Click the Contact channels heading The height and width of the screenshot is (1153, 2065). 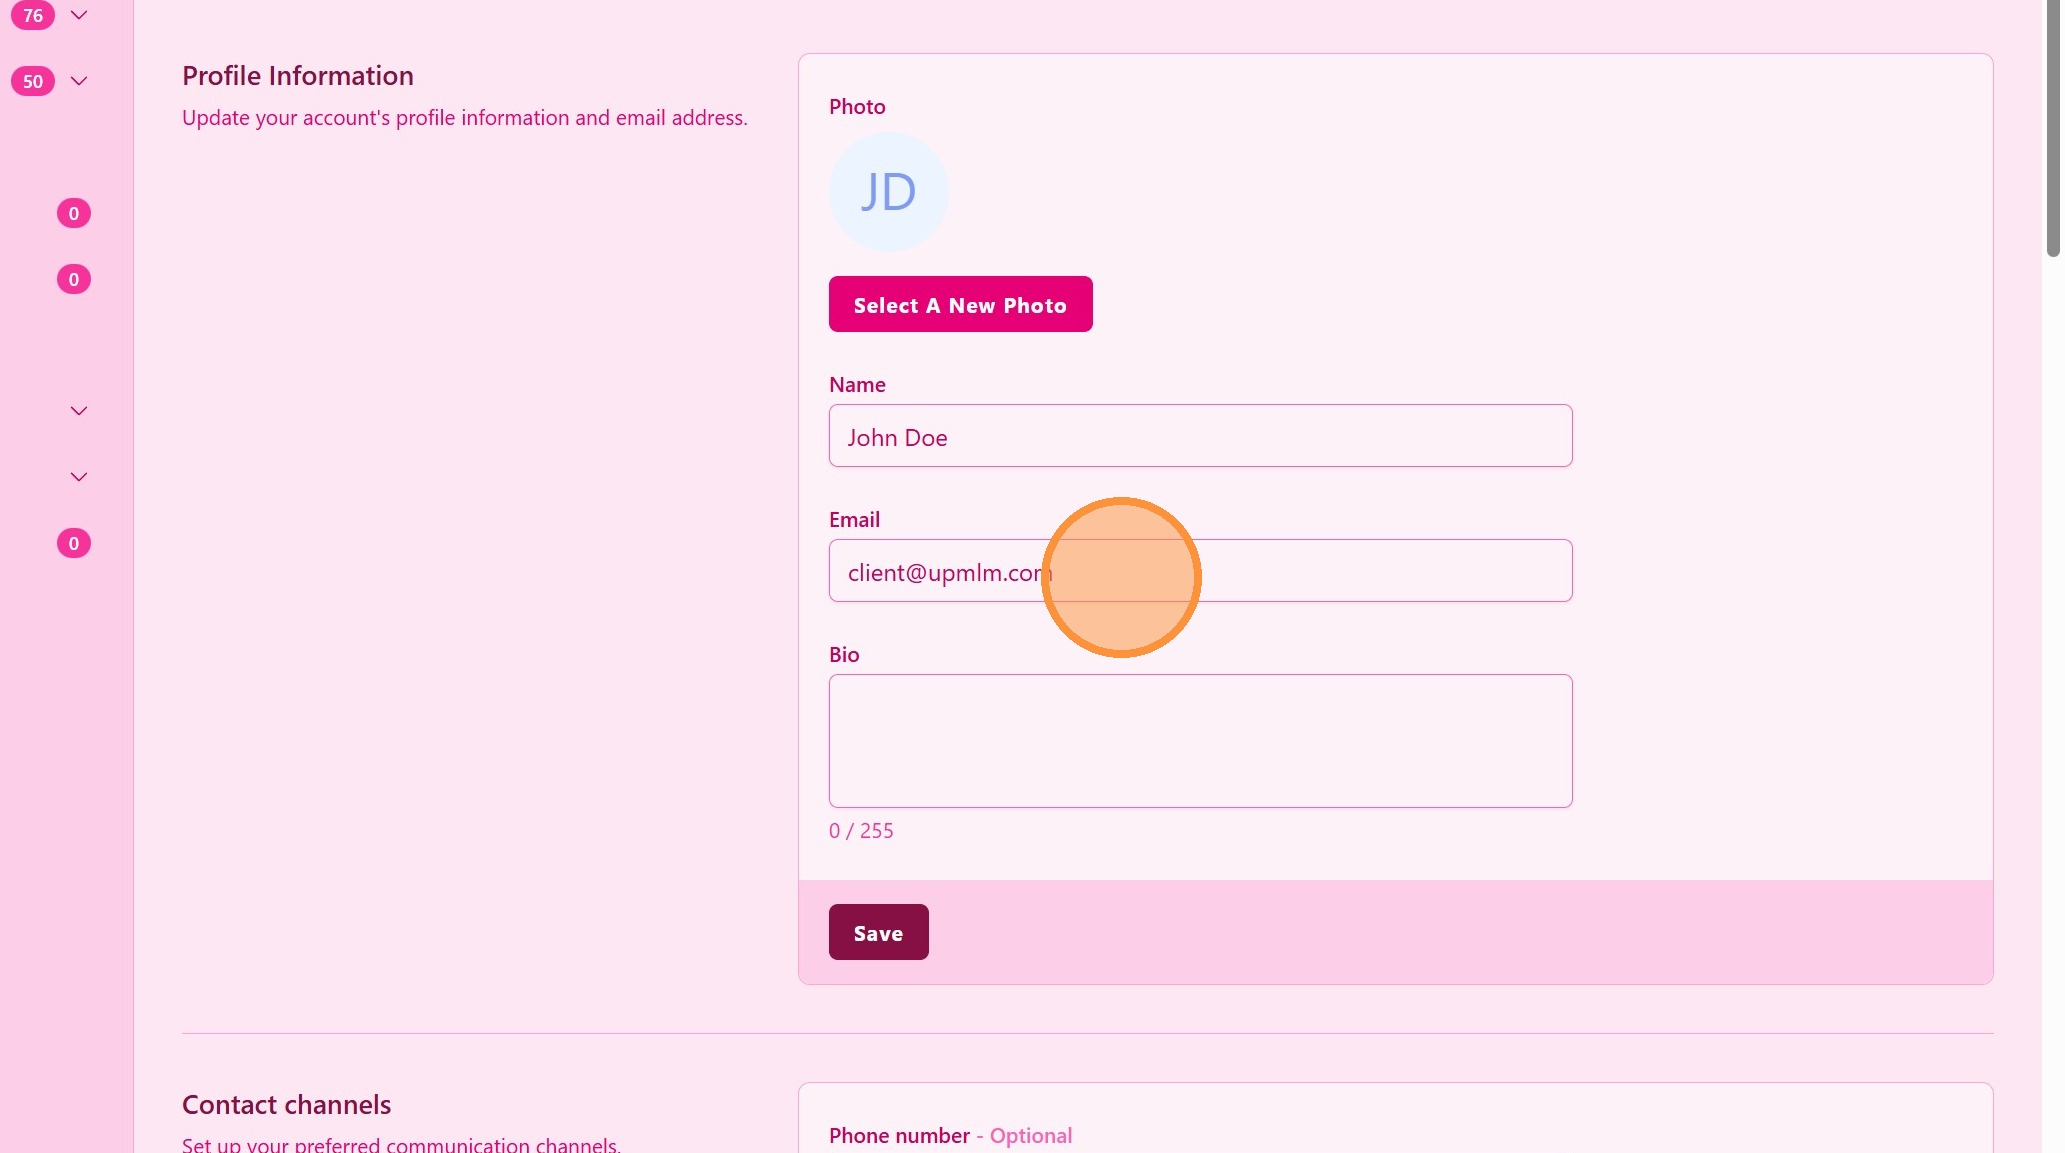point(286,1105)
